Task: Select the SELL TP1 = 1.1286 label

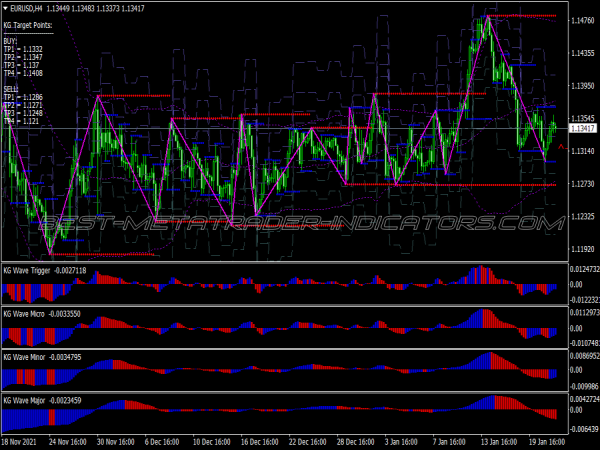Action: click(23, 96)
